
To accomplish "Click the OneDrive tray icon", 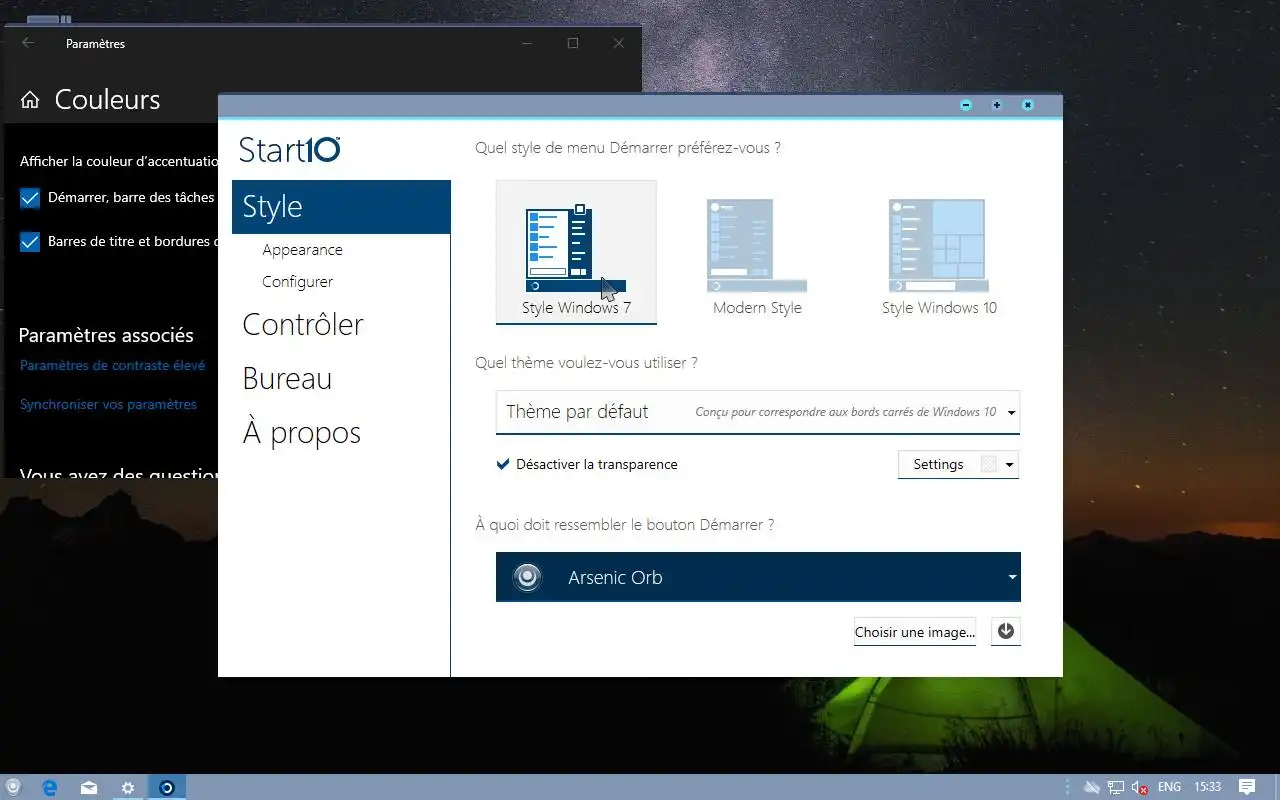I will [x=1092, y=788].
